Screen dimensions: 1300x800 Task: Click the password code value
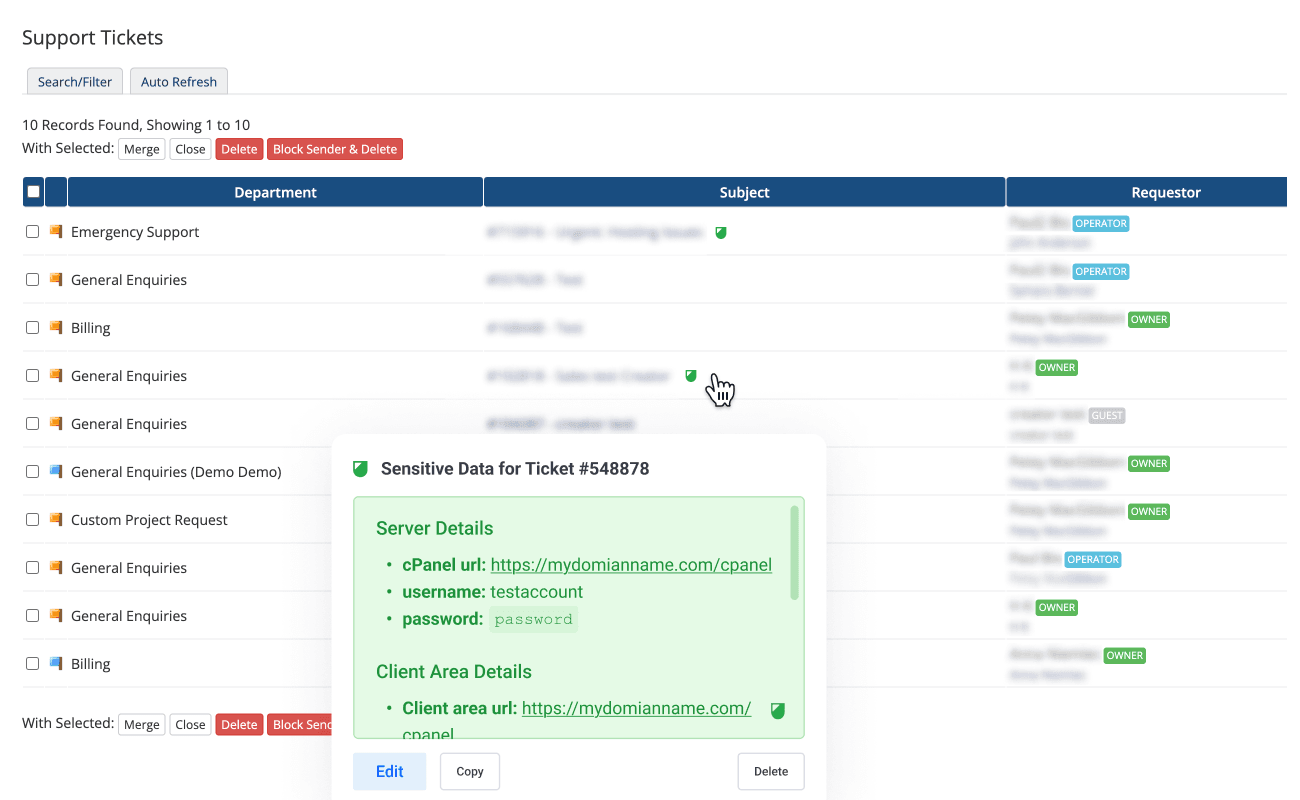(534, 619)
